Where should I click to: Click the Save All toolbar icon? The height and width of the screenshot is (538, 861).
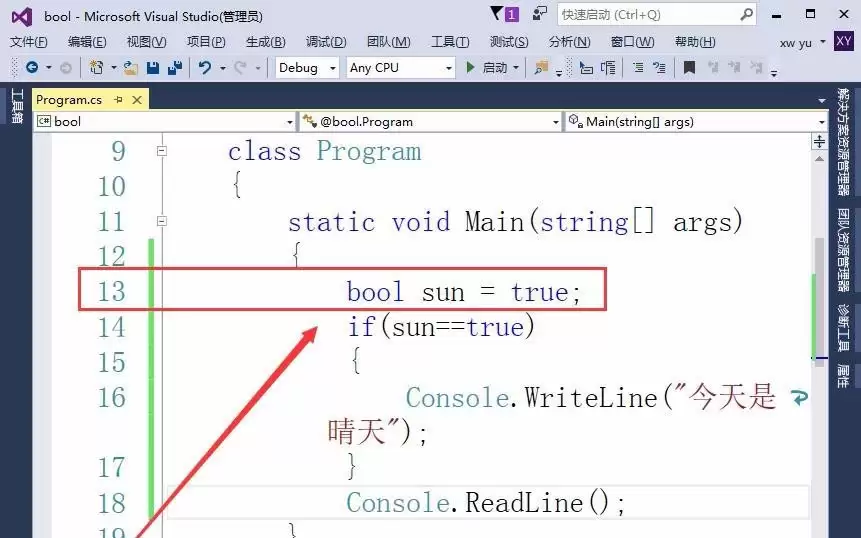[175, 68]
